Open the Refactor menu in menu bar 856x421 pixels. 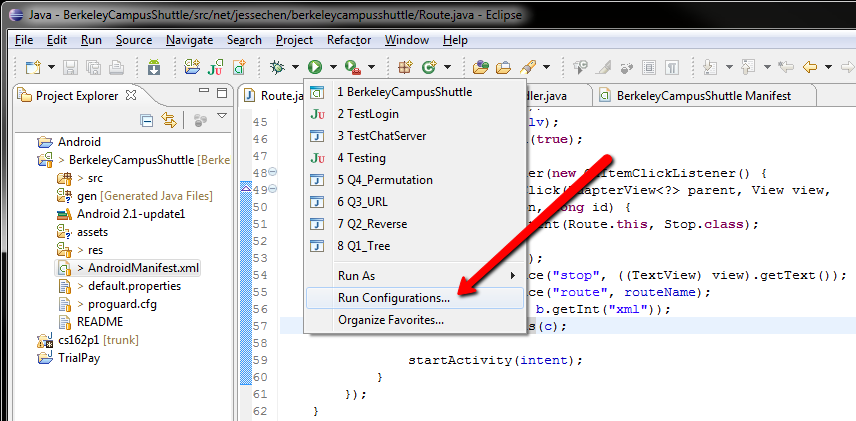(349, 40)
